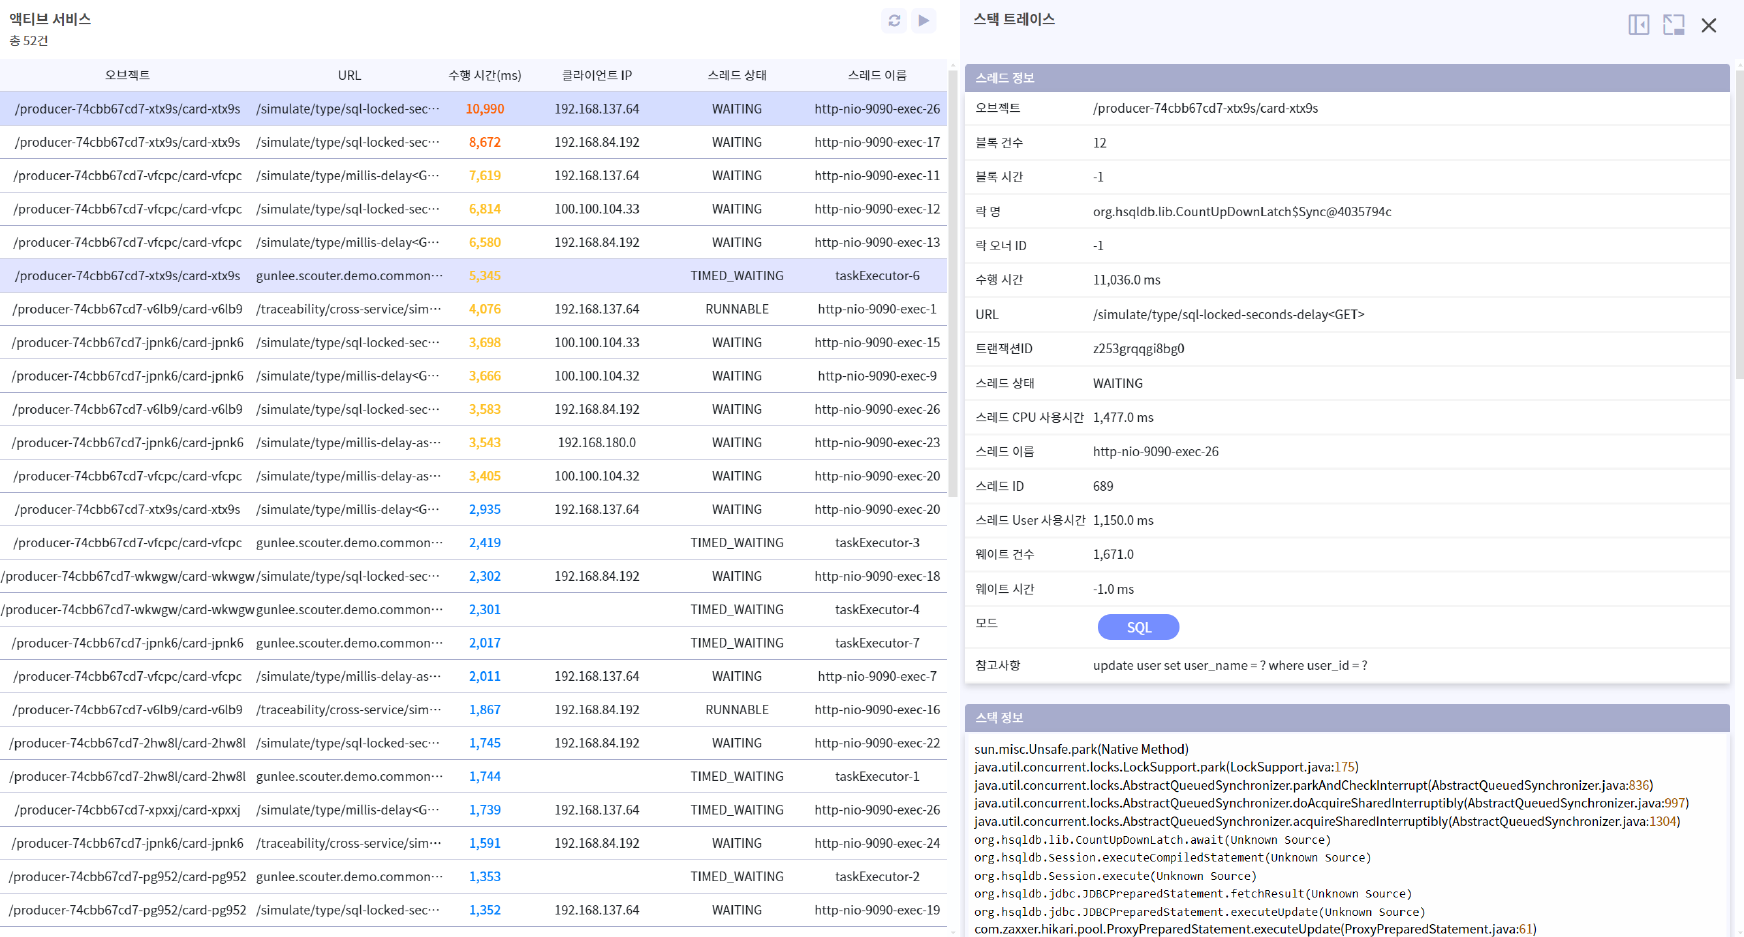
Task: Select the taskExecutor-2 thread row
Action: coord(473,876)
